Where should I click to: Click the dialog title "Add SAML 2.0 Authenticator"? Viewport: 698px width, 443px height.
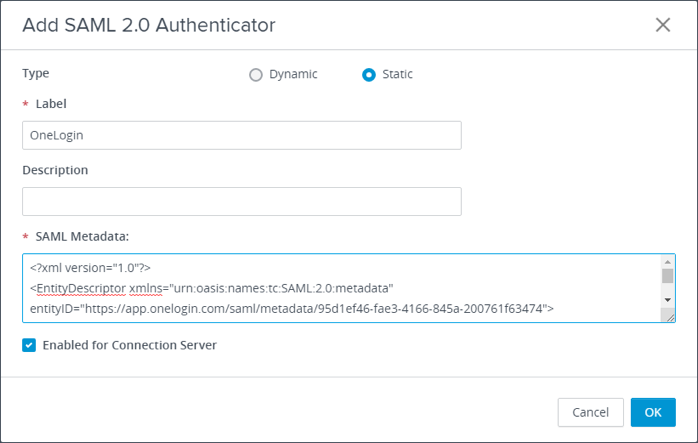(x=149, y=25)
